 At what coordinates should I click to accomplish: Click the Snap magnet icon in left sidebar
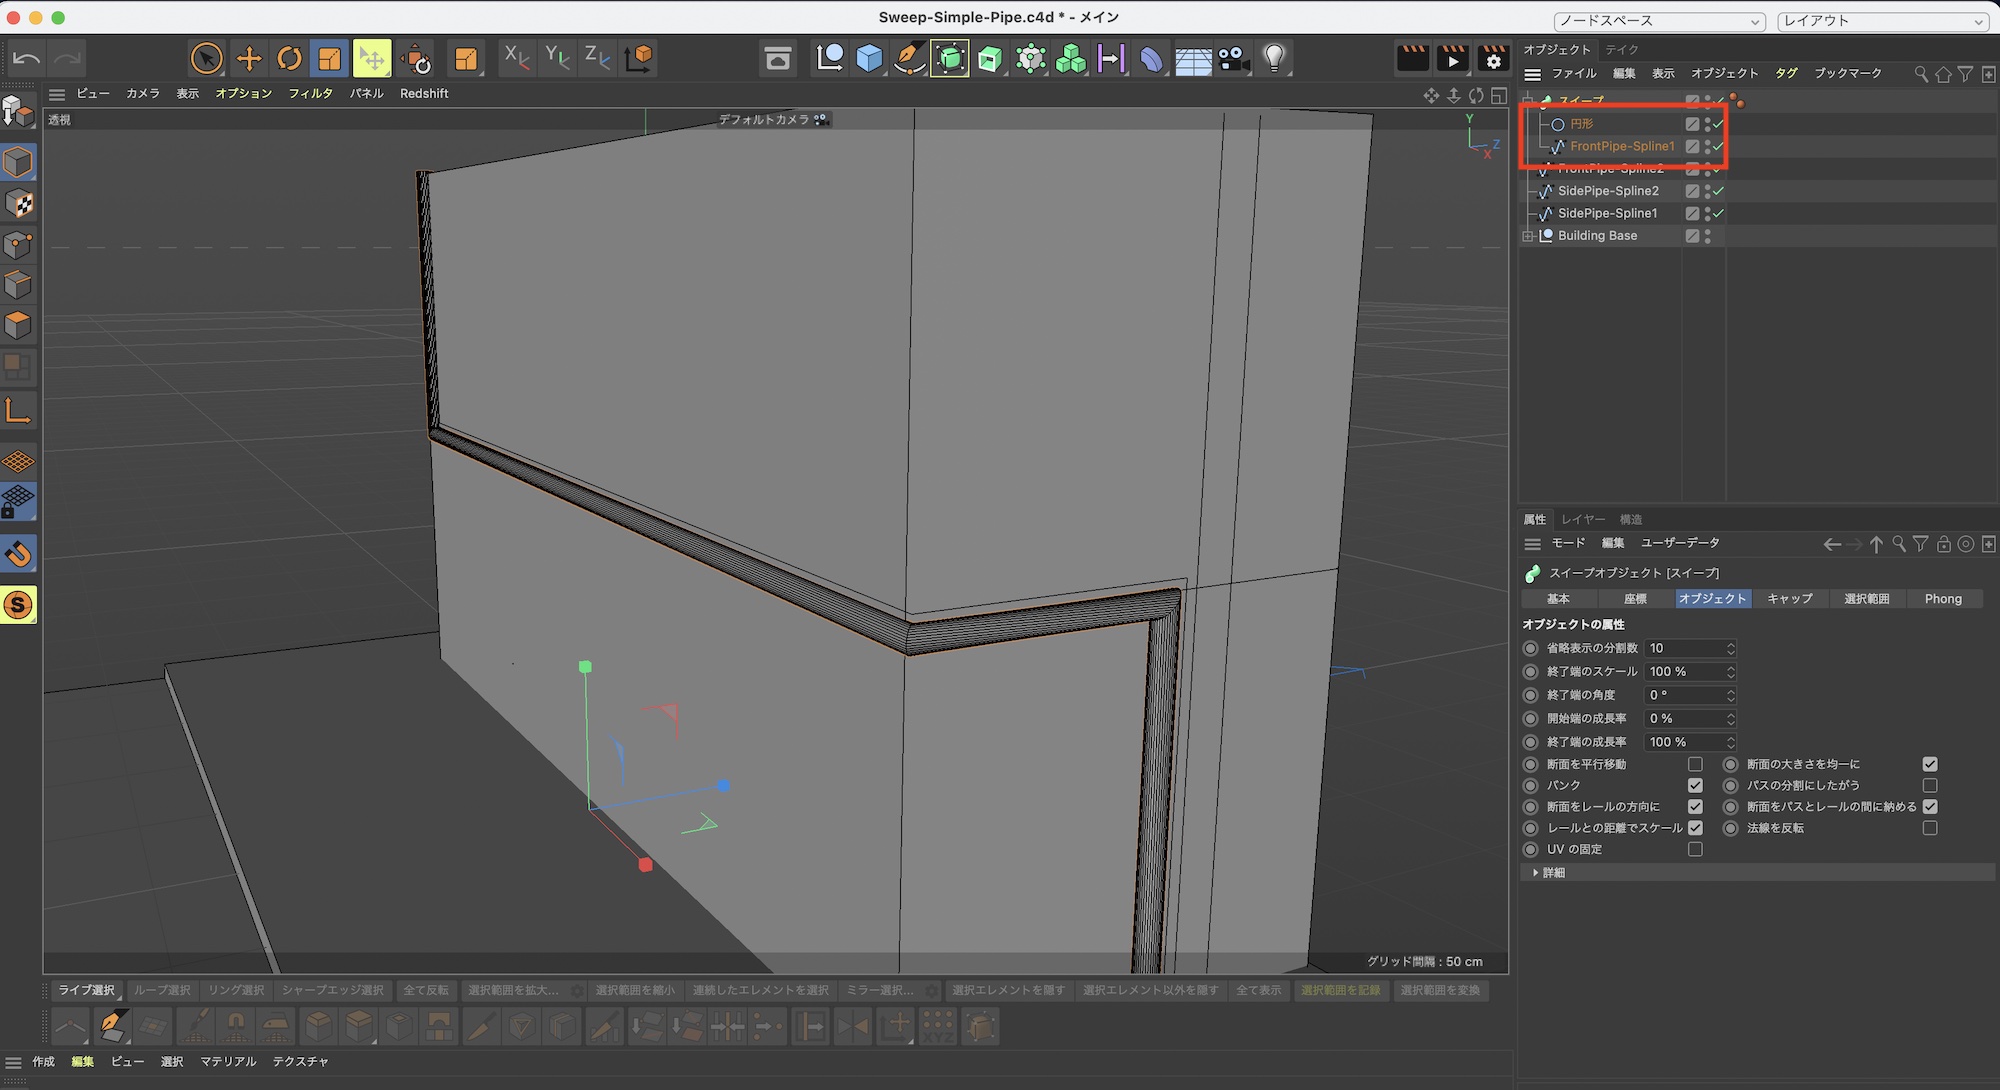click(19, 554)
